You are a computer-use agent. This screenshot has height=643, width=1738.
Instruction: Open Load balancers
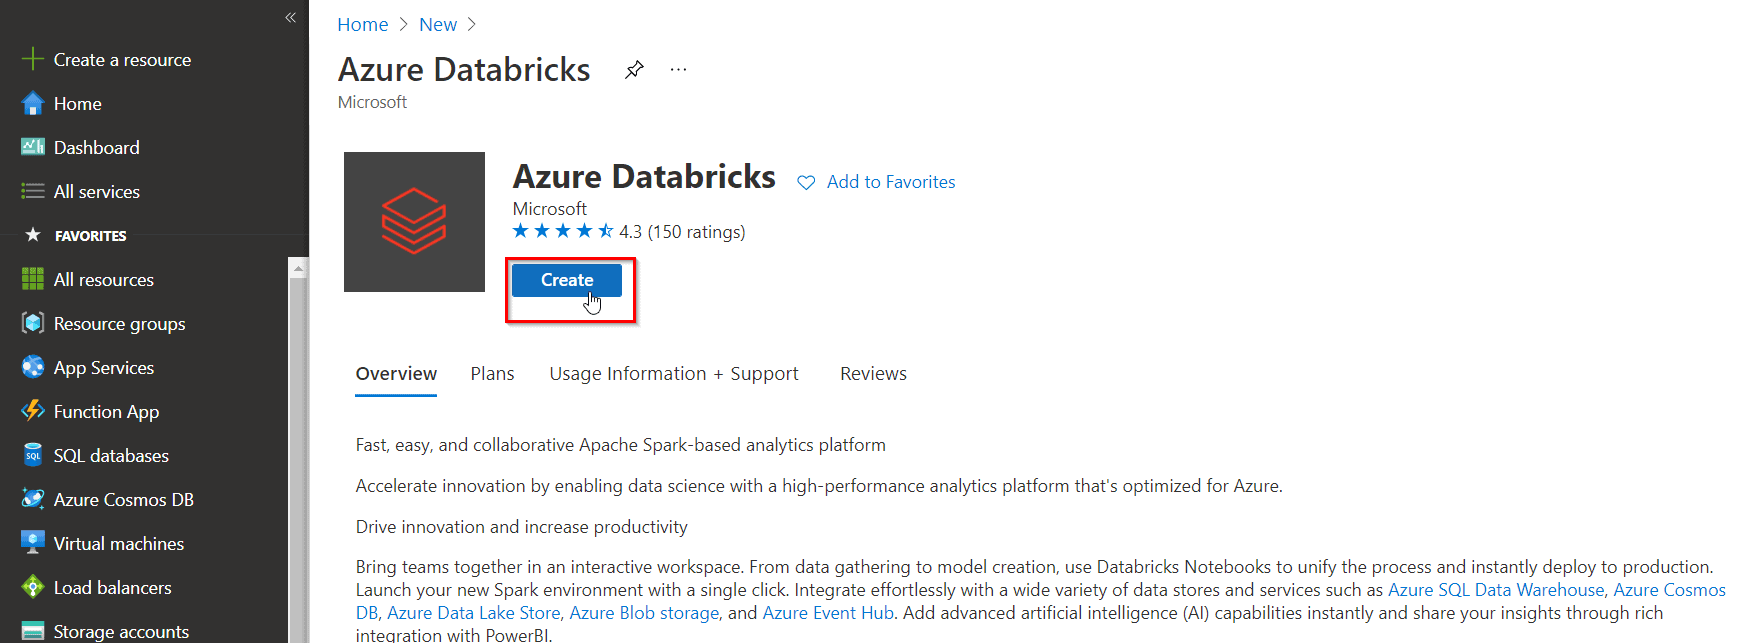110,587
